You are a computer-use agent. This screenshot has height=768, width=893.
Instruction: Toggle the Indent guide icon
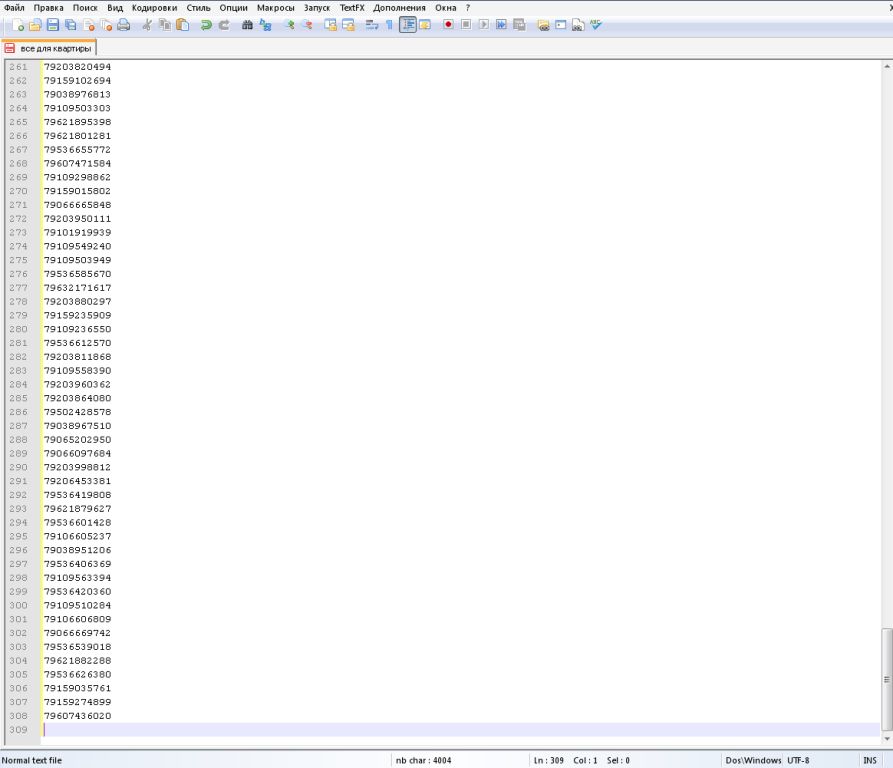(408, 24)
